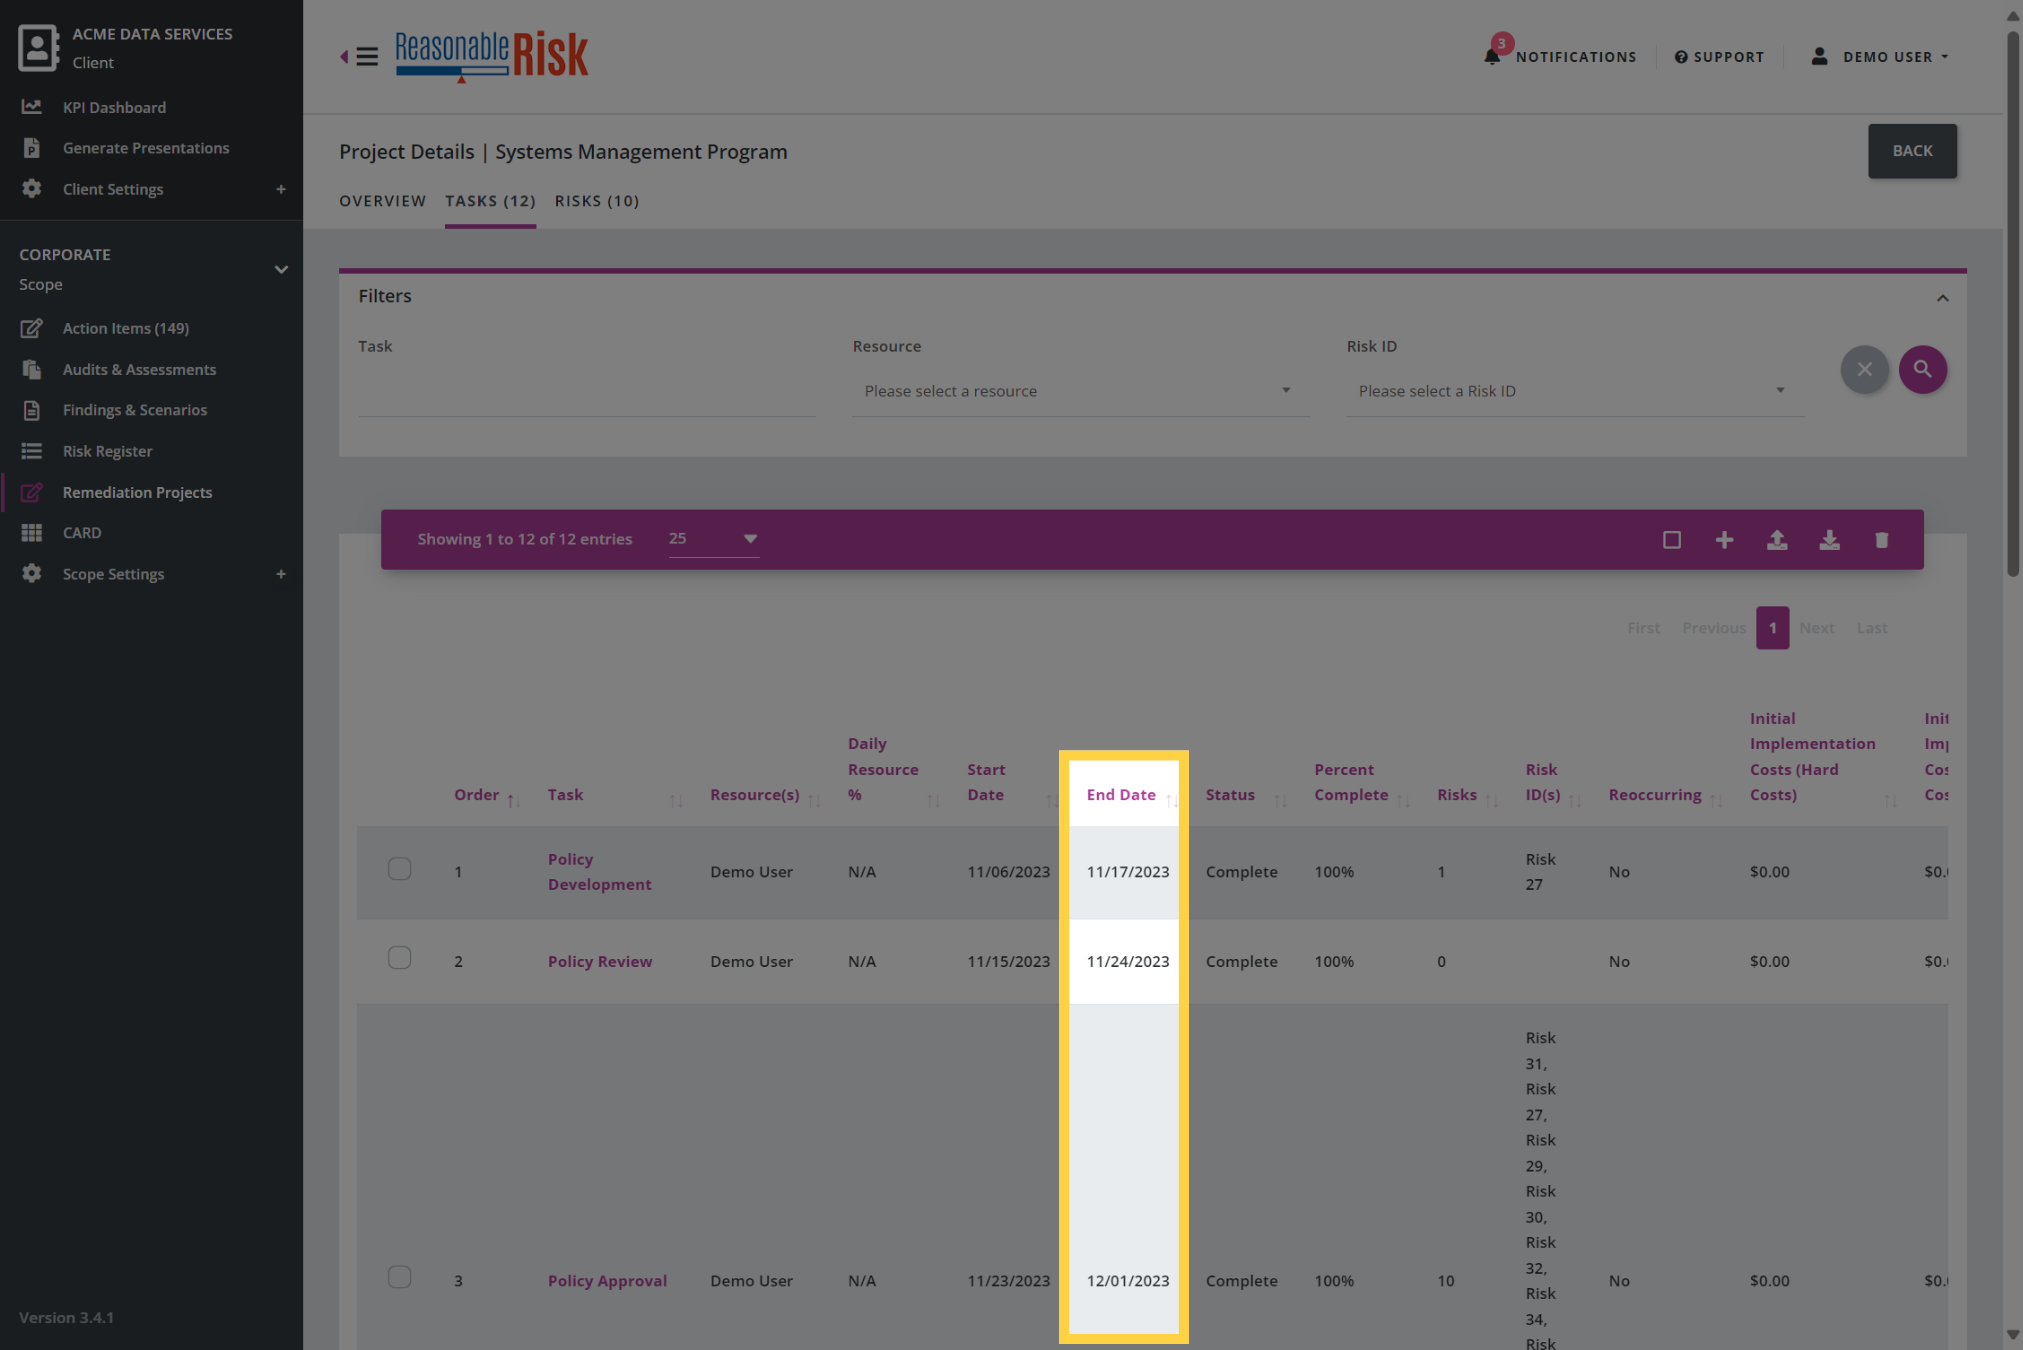
Task: Sort by the End Date column
Action: pyautogui.click(x=1121, y=795)
